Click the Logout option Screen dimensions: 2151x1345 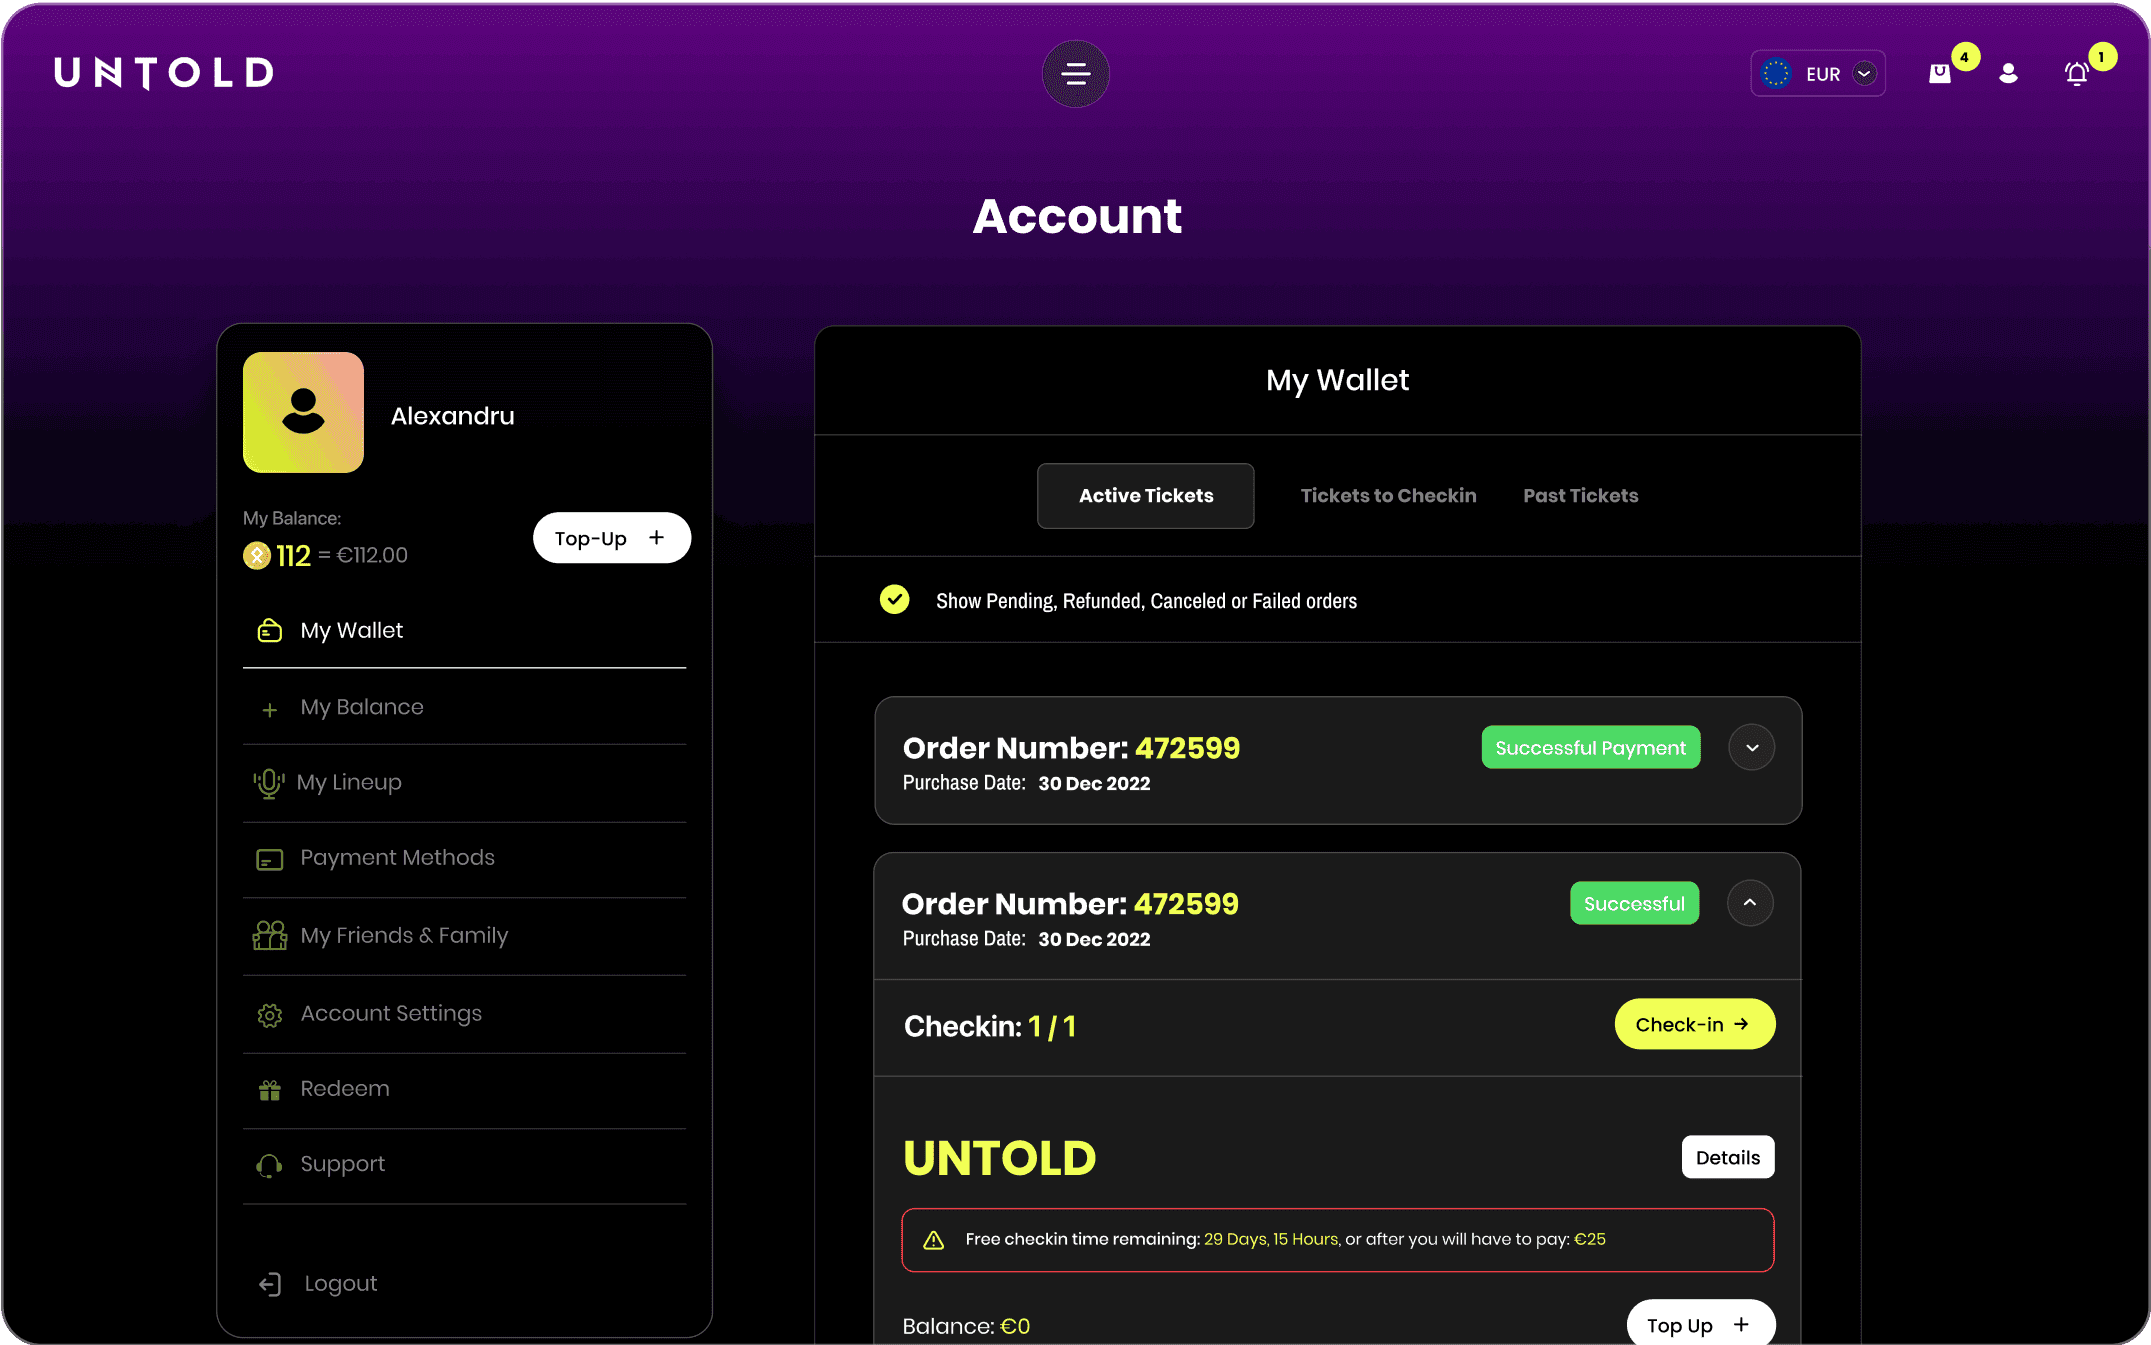(340, 1284)
